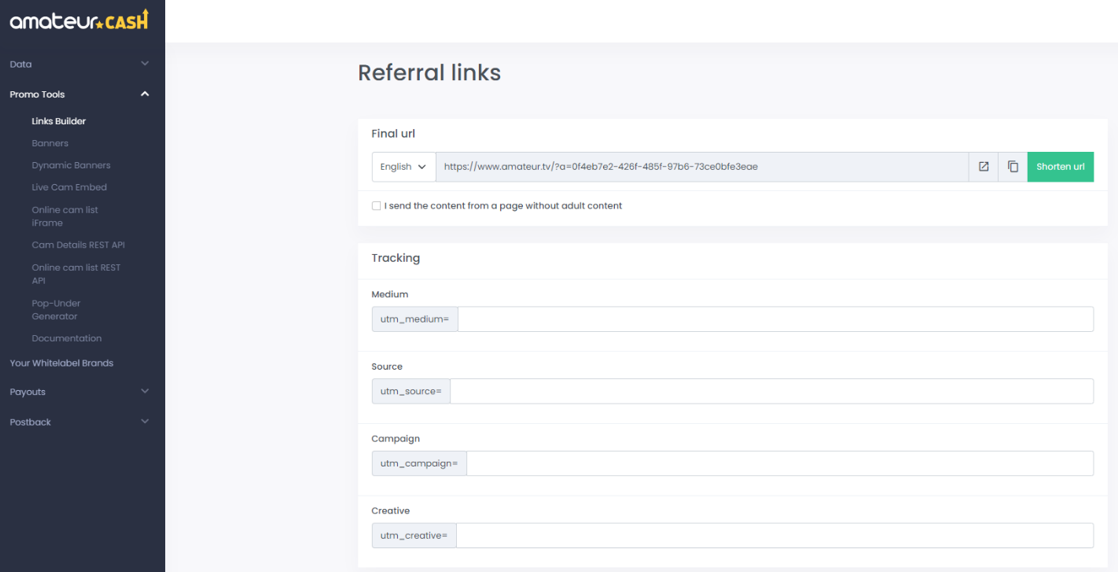This screenshot has height=572, width=1120.
Task: Focus the utm_campaign input field
Action: 780,463
